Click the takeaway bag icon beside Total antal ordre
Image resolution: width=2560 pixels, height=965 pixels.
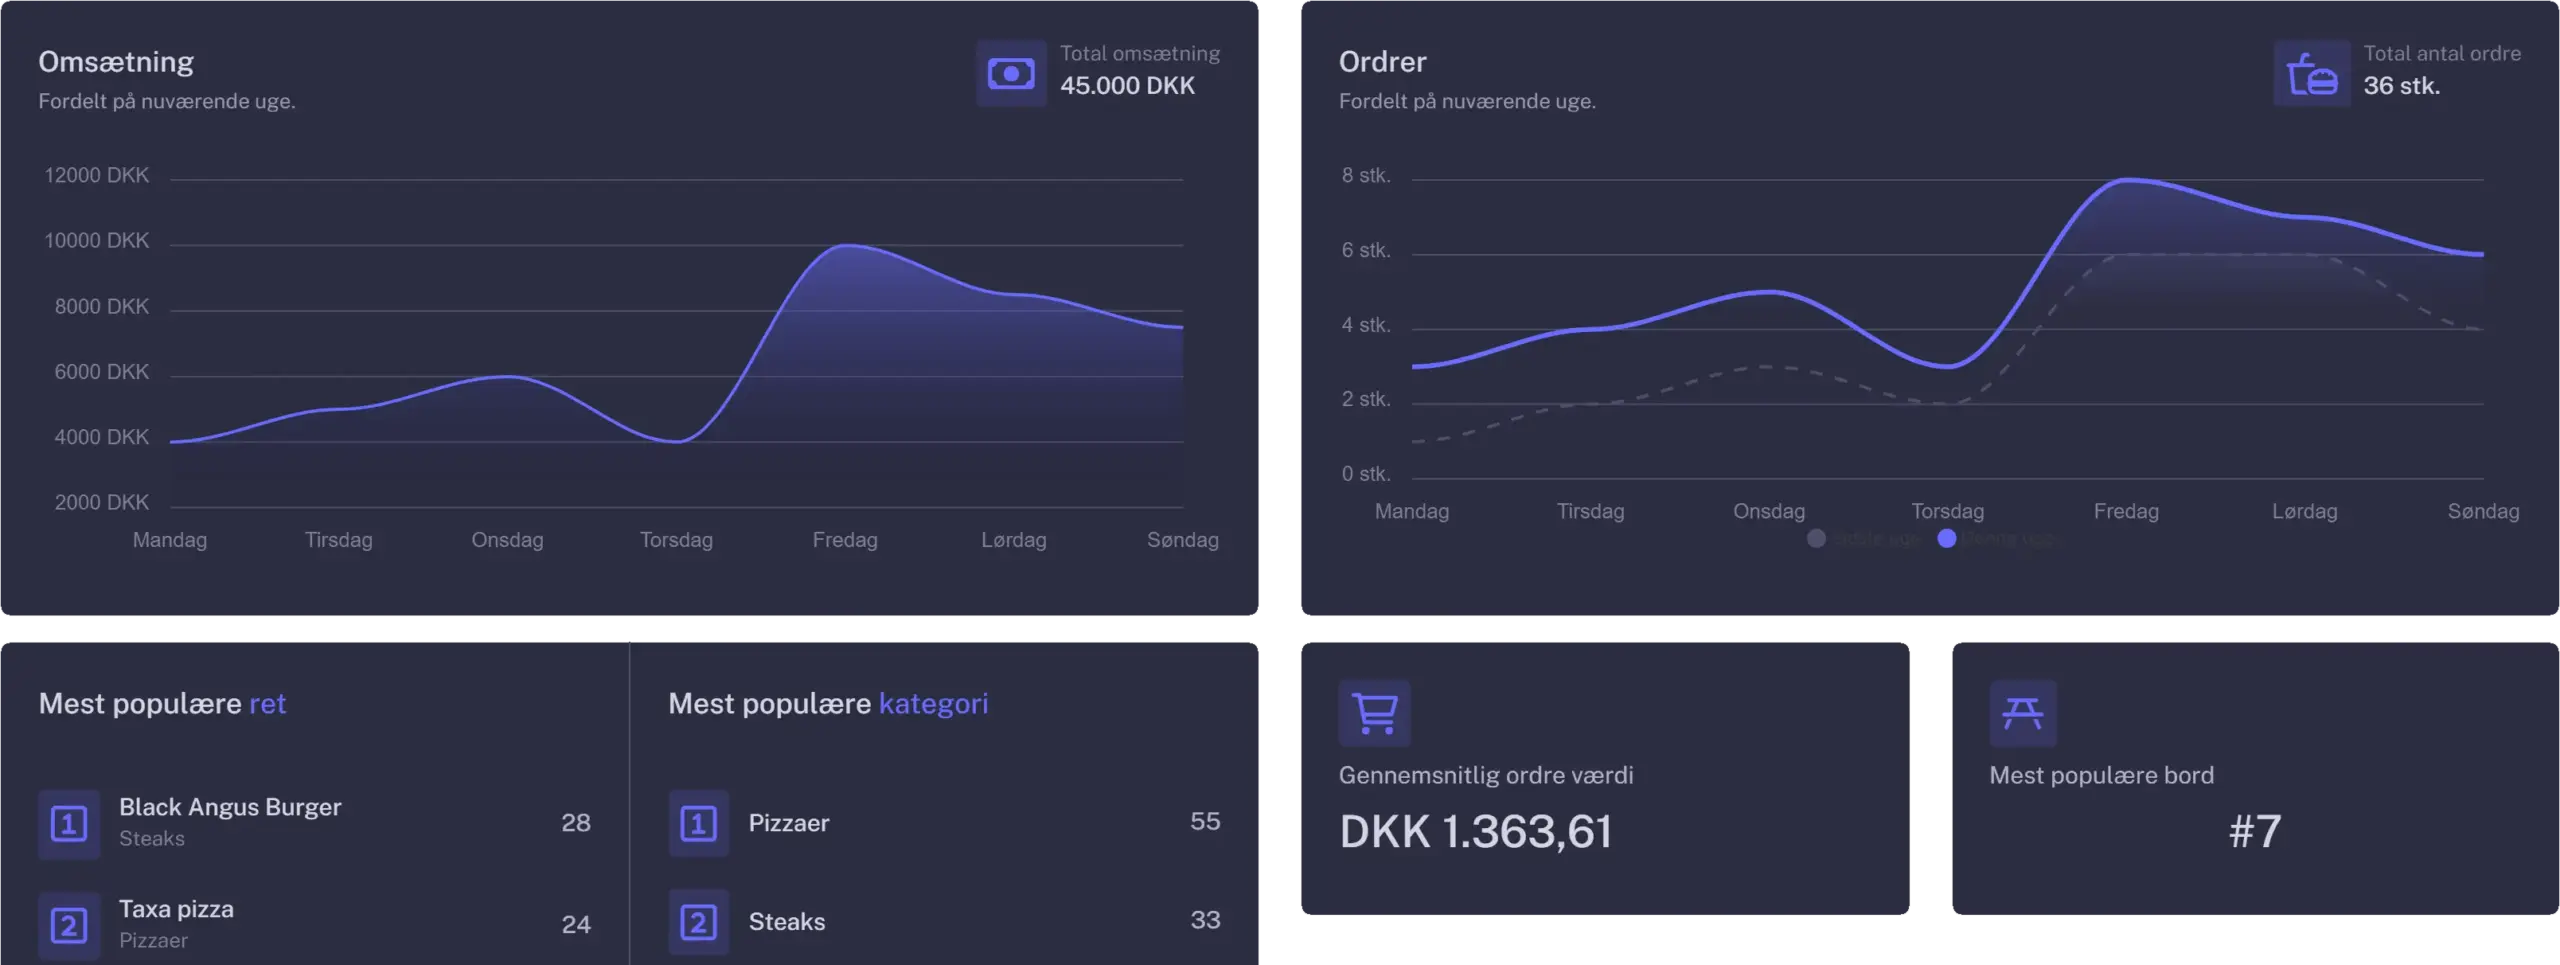click(2311, 73)
